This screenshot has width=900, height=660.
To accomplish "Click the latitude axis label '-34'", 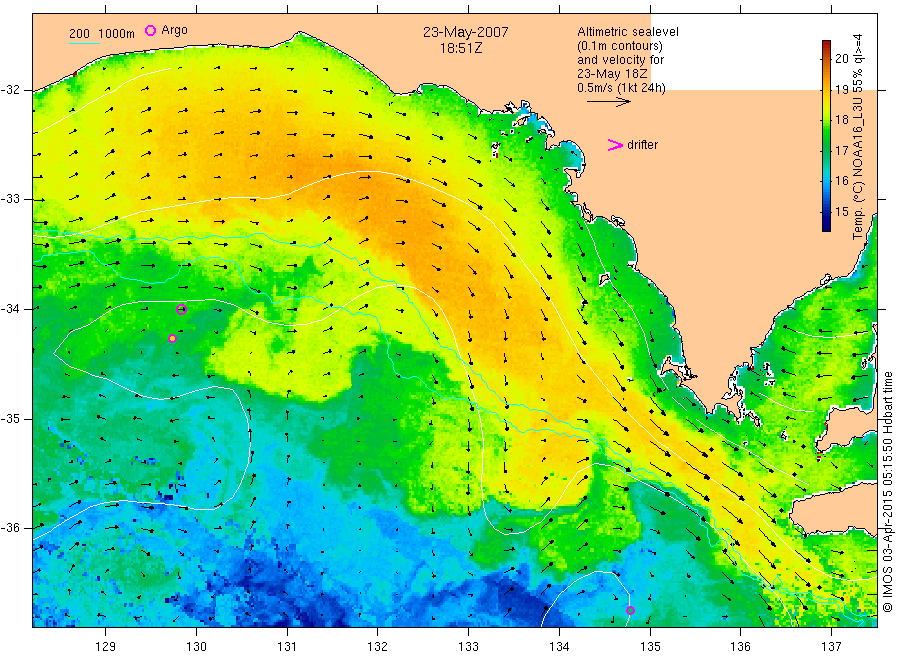I will tap(10, 309).
